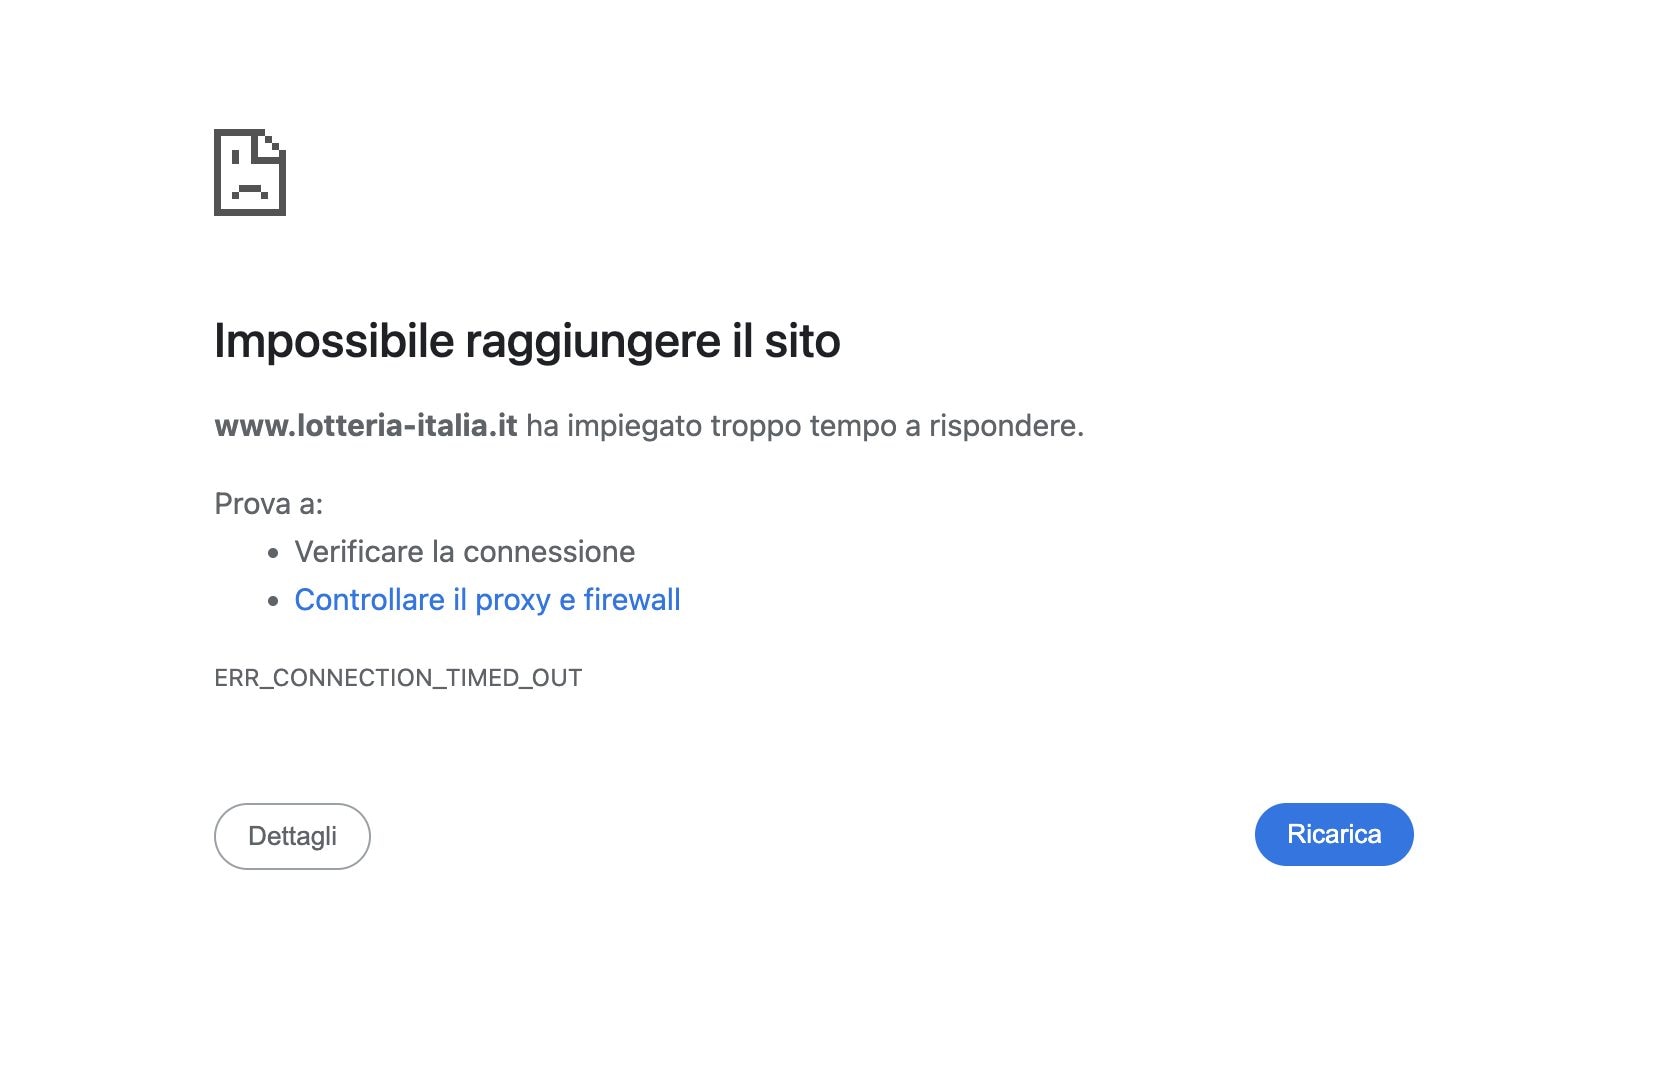Click the word proxy in the link
The width and height of the screenshot is (1680, 1076).
(512, 600)
